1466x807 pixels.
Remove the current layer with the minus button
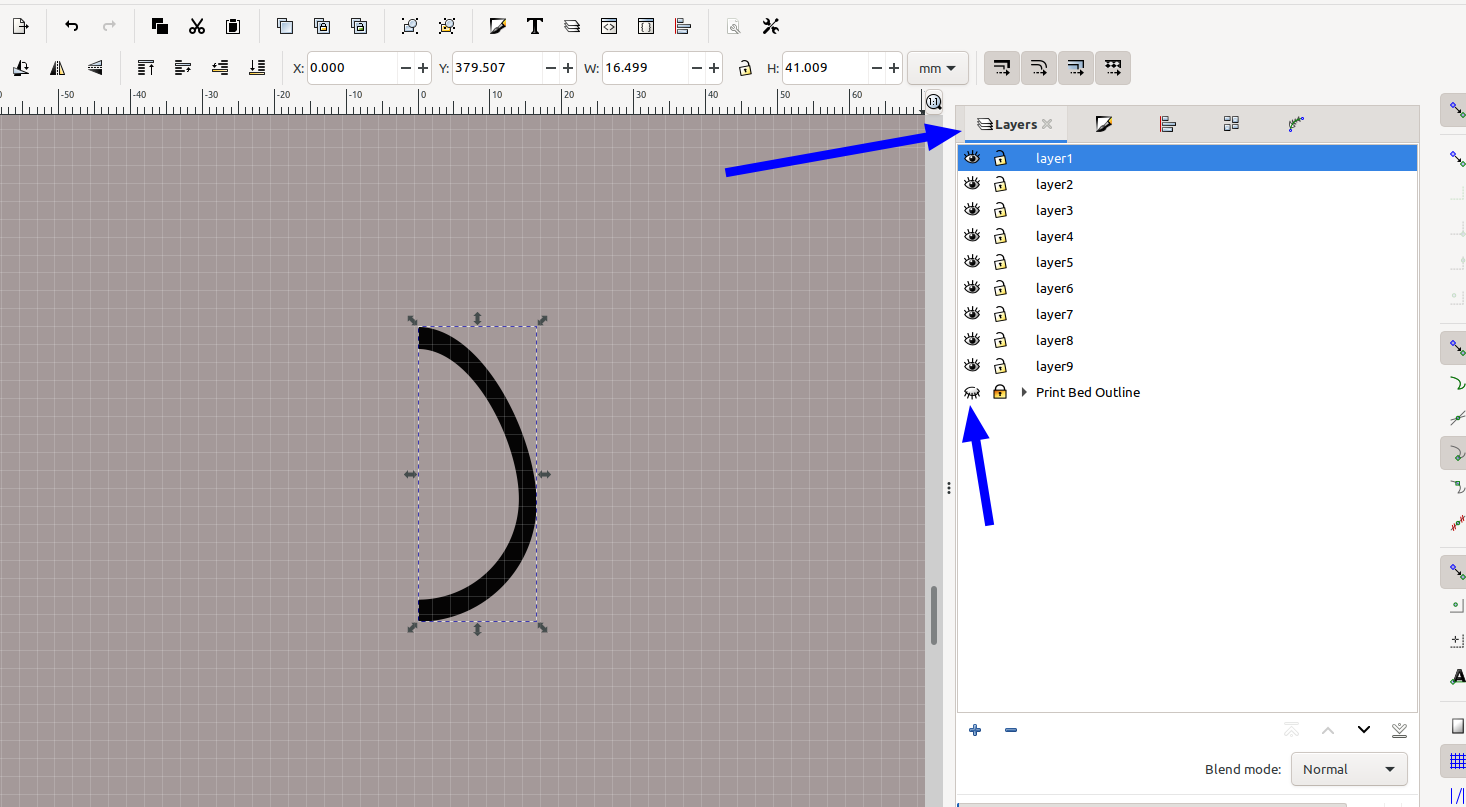click(x=1011, y=730)
